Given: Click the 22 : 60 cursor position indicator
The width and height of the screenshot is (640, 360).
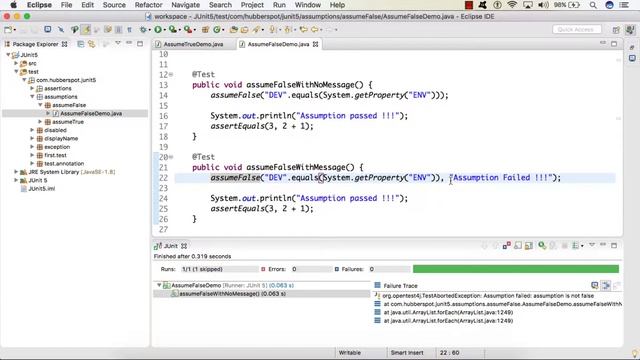Looking at the screenshot, I should 449,353.
